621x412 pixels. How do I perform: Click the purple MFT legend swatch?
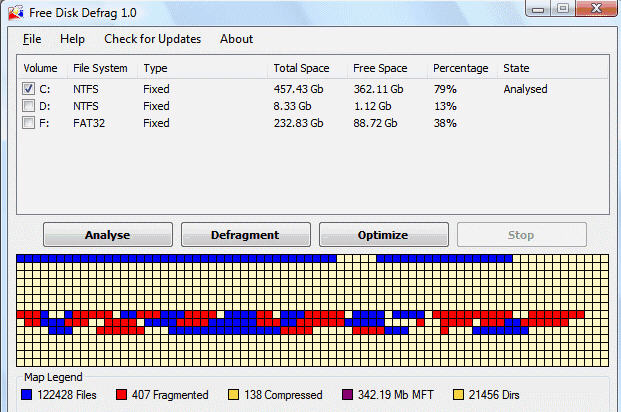pyautogui.click(x=348, y=395)
